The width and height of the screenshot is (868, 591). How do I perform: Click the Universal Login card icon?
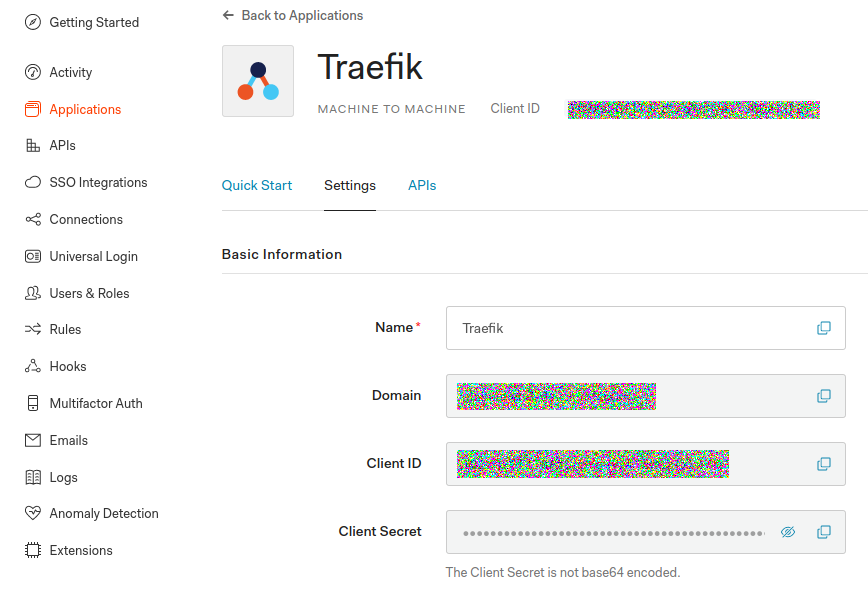[x=33, y=256]
